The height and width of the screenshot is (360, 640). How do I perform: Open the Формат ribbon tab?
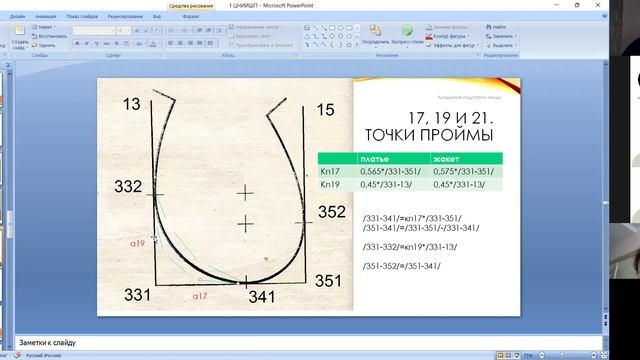click(191, 16)
